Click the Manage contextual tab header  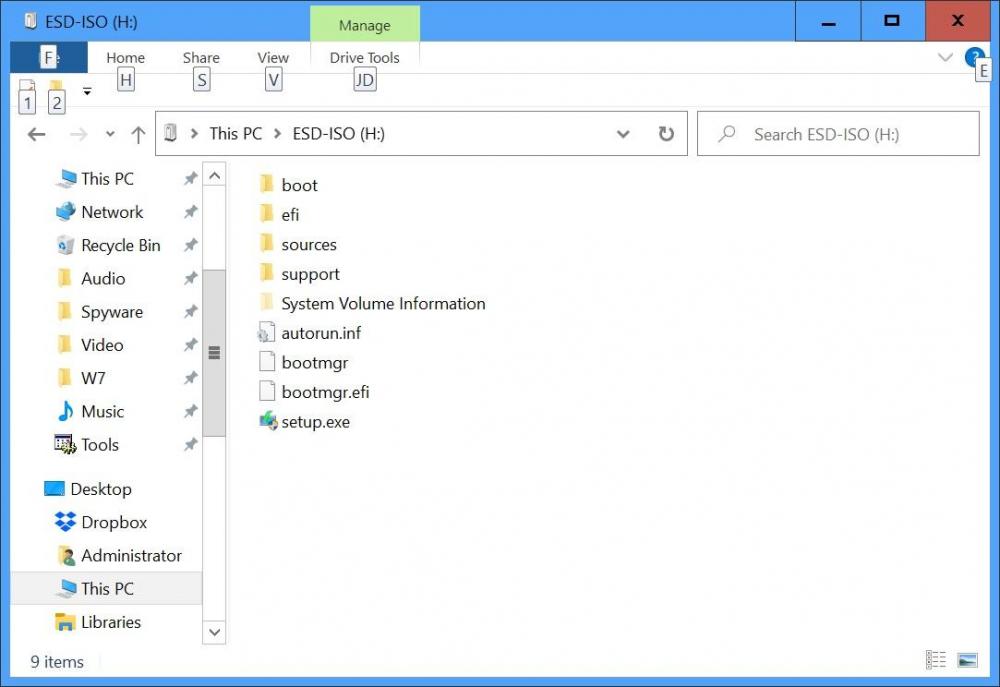(364, 25)
